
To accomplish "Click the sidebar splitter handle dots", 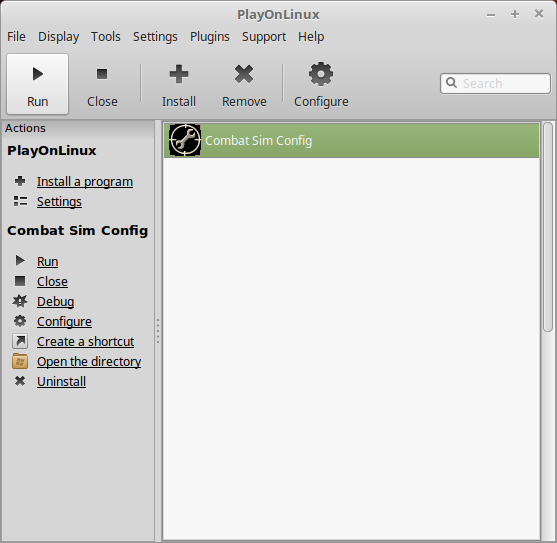I will point(158,331).
